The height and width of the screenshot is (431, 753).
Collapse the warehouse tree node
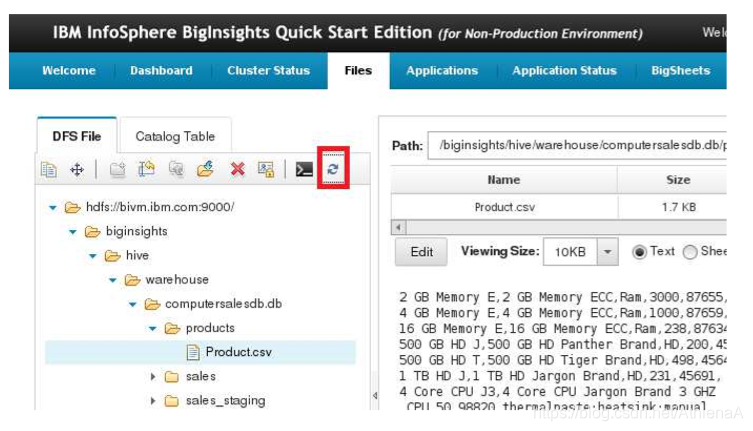(x=112, y=280)
